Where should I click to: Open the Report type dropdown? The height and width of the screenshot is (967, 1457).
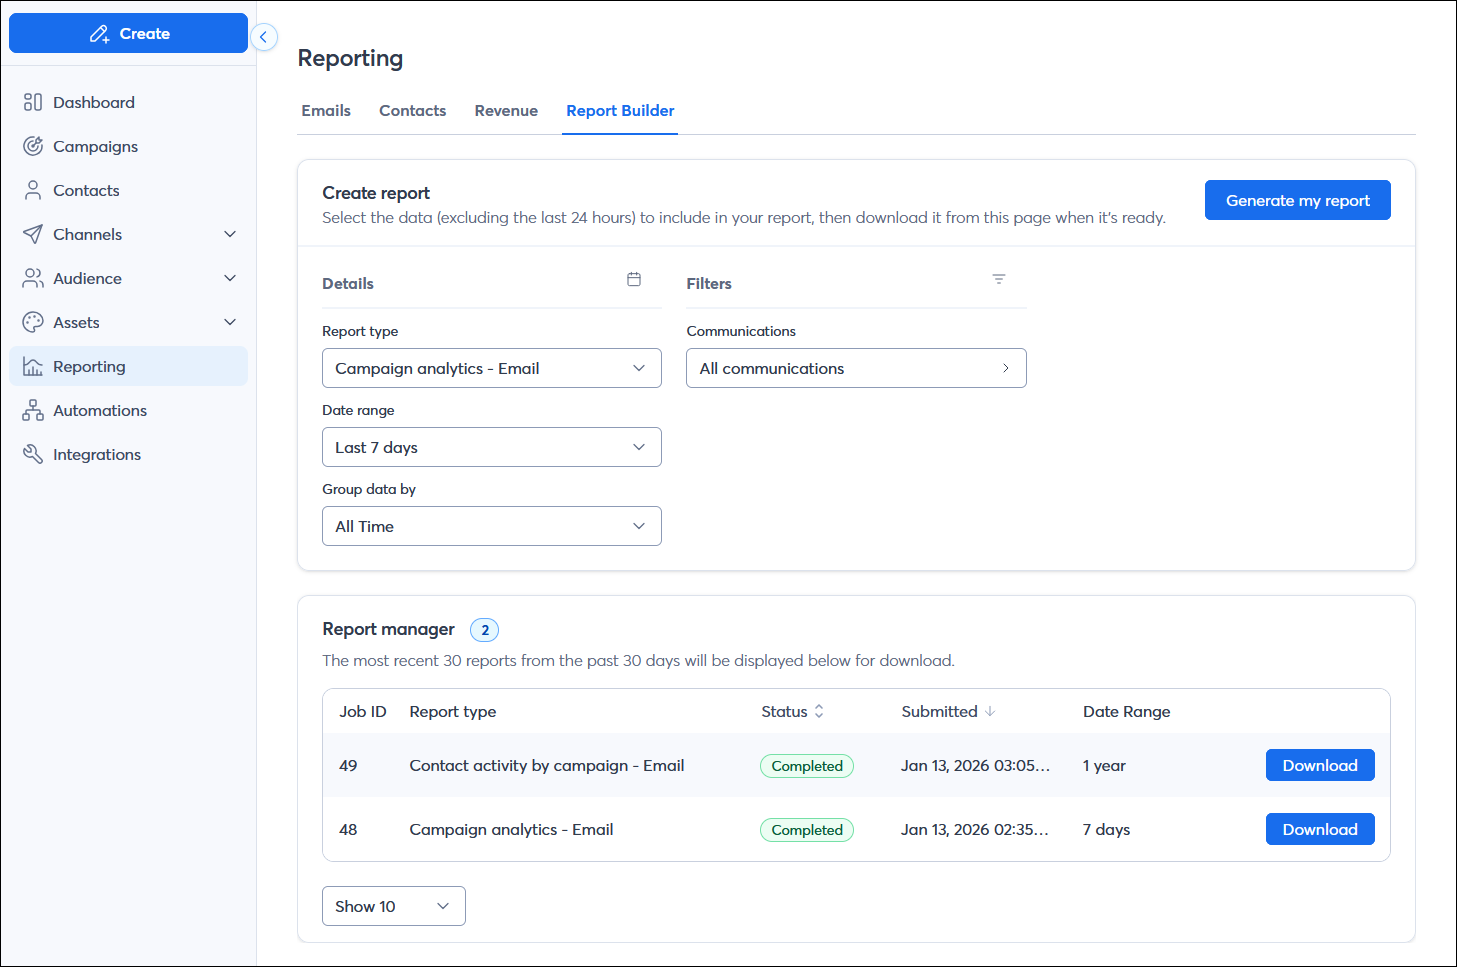tap(491, 368)
